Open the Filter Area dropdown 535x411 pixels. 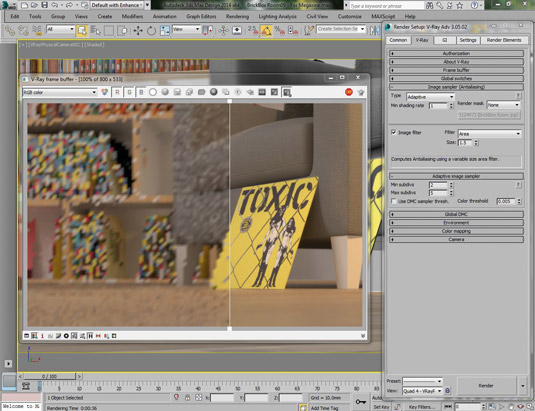(489, 134)
